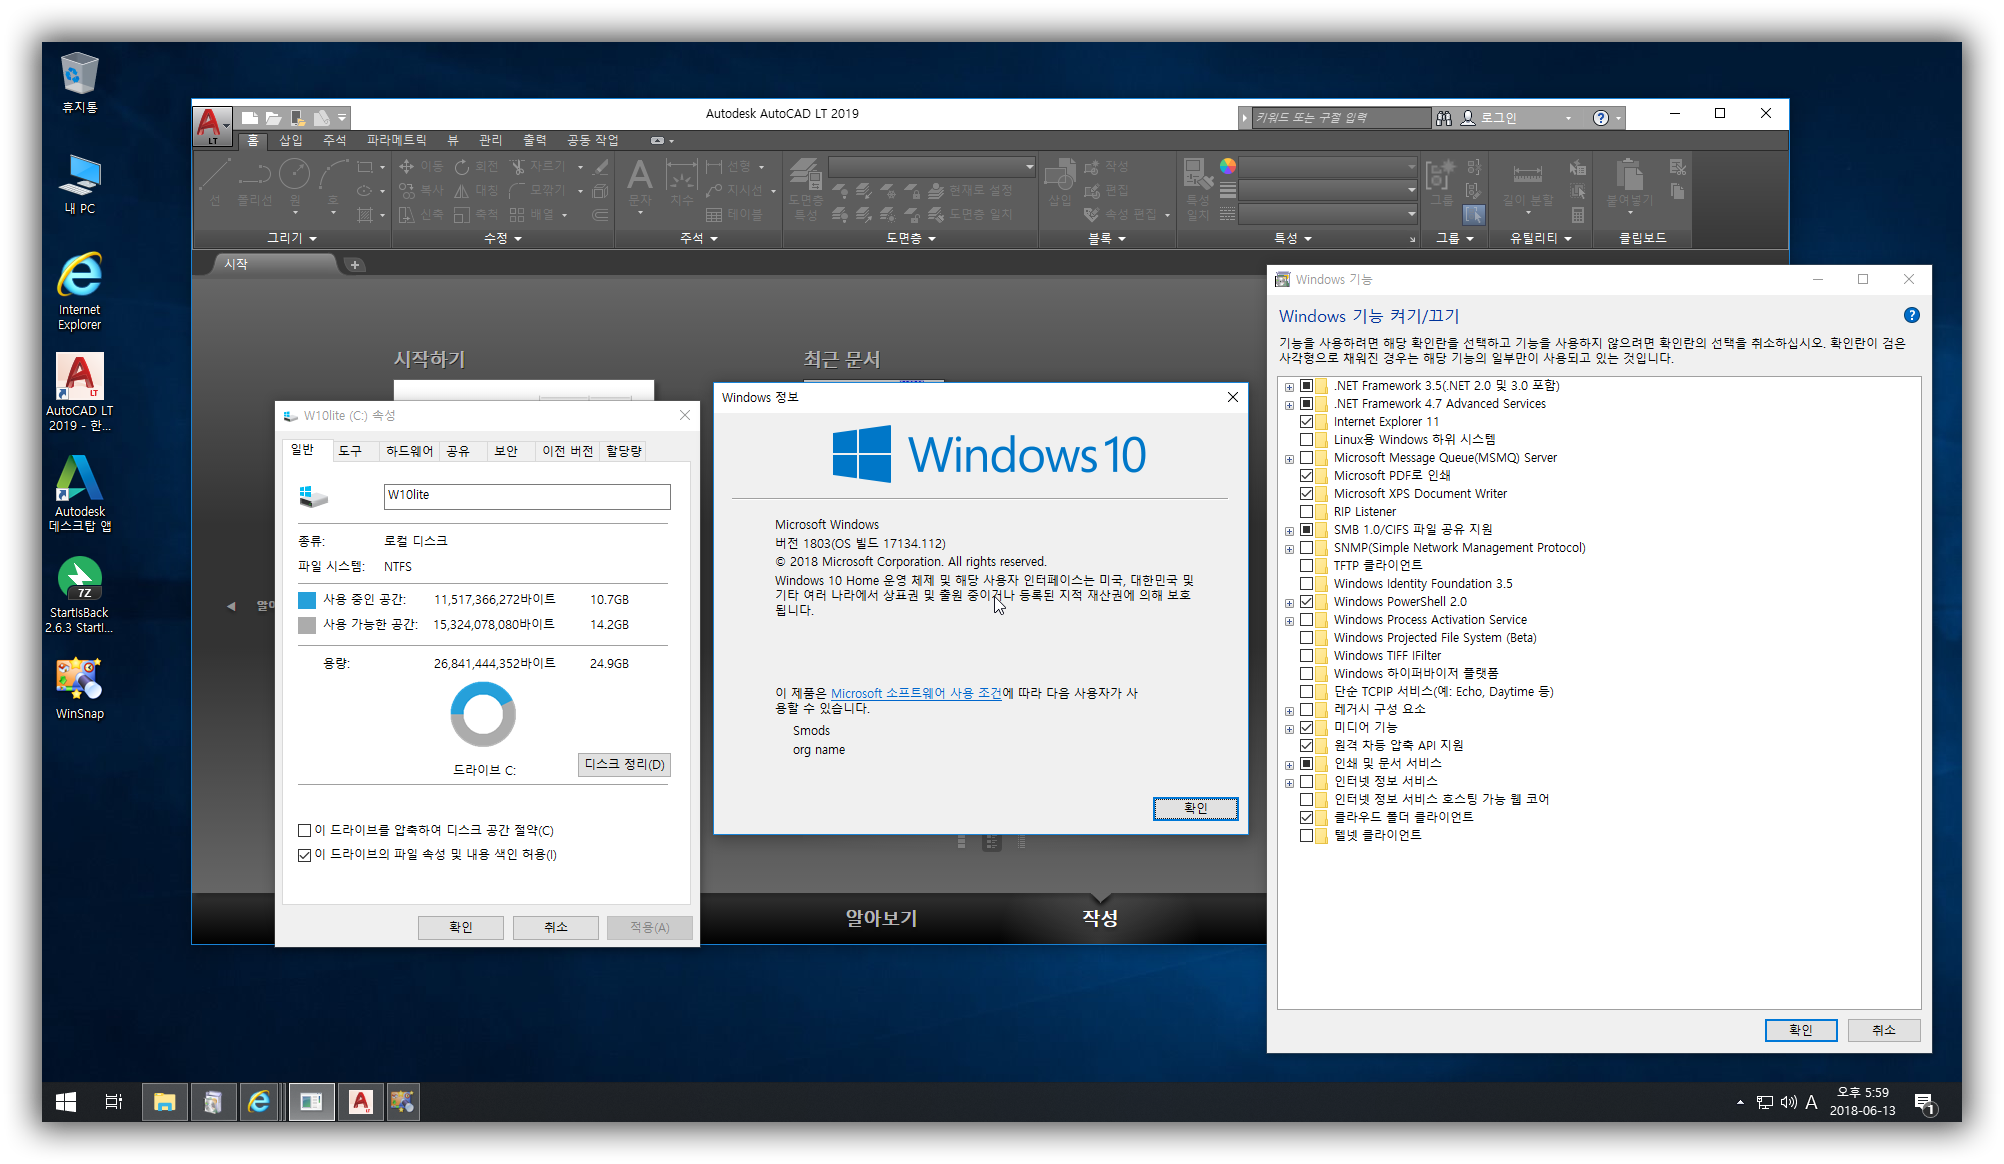Viewport: 2004px width, 1164px height.
Task: Open the Microsoft 소프트웨어 사용 조건 link
Action: (x=916, y=693)
